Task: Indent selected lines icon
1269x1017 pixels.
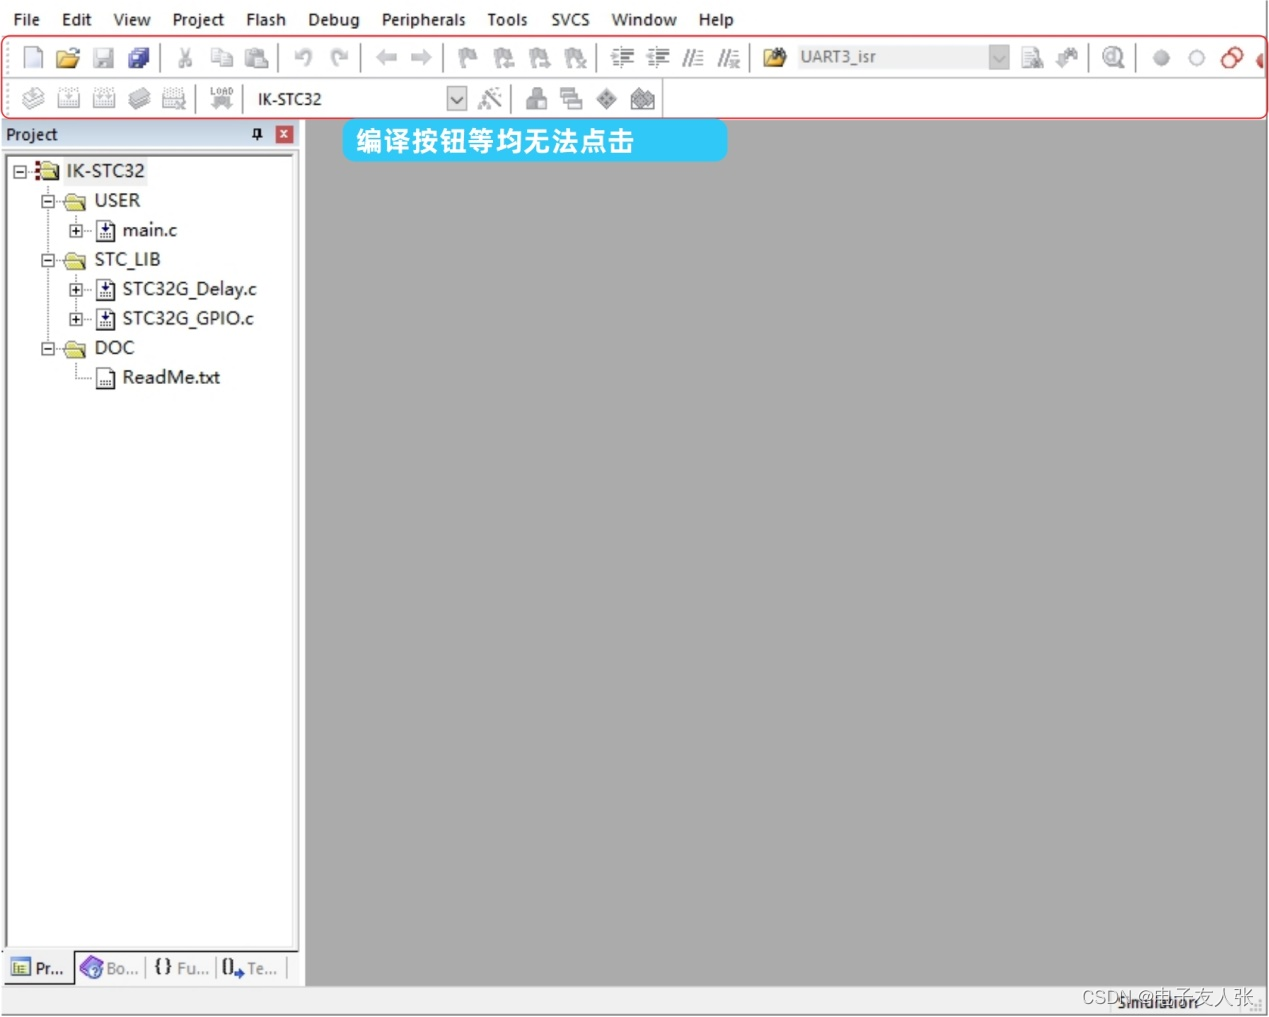Action: point(622,58)
